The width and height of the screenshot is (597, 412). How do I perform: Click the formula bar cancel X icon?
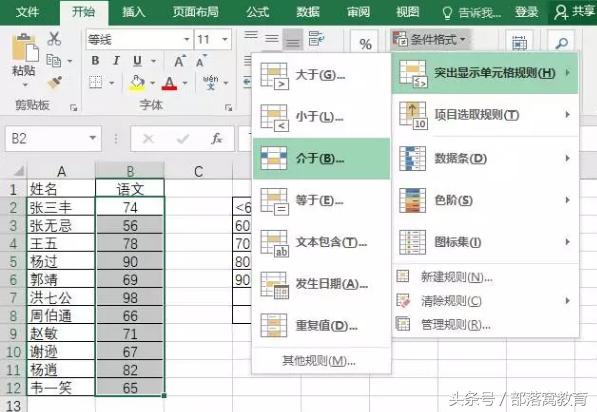148,139
